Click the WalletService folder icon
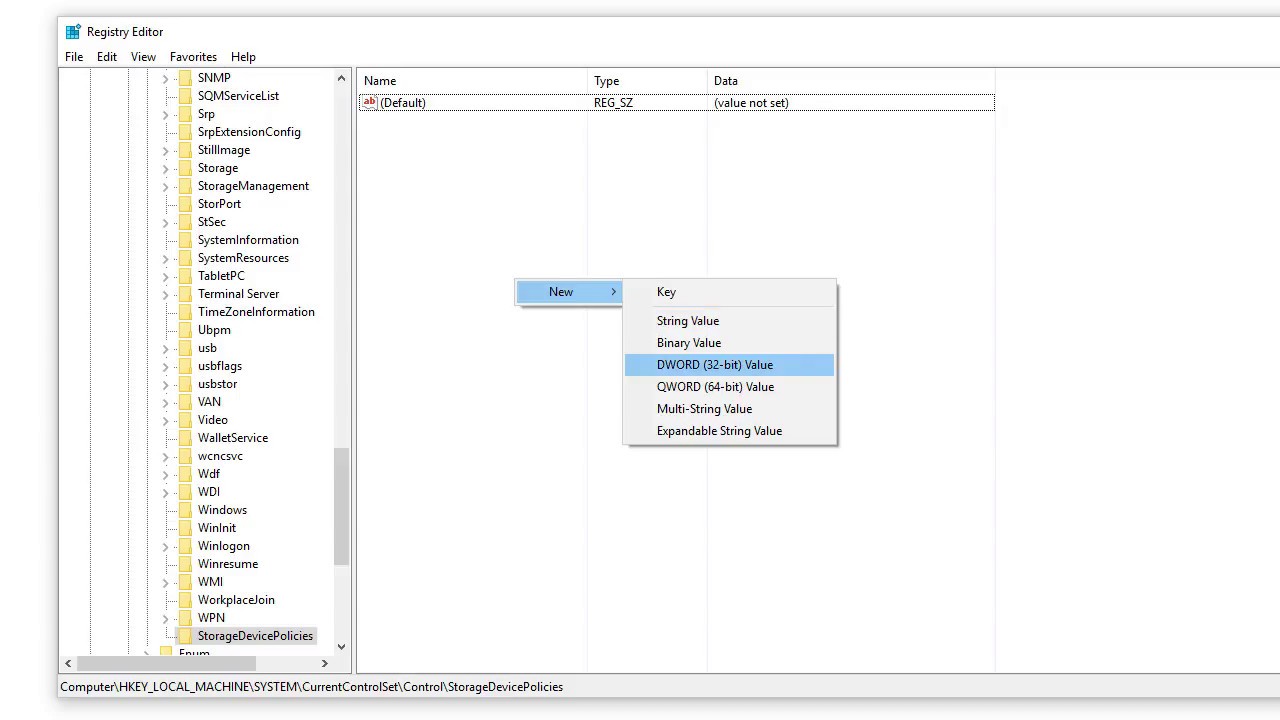The height and width of the screenshot is (720, 1280). (185, 438)
